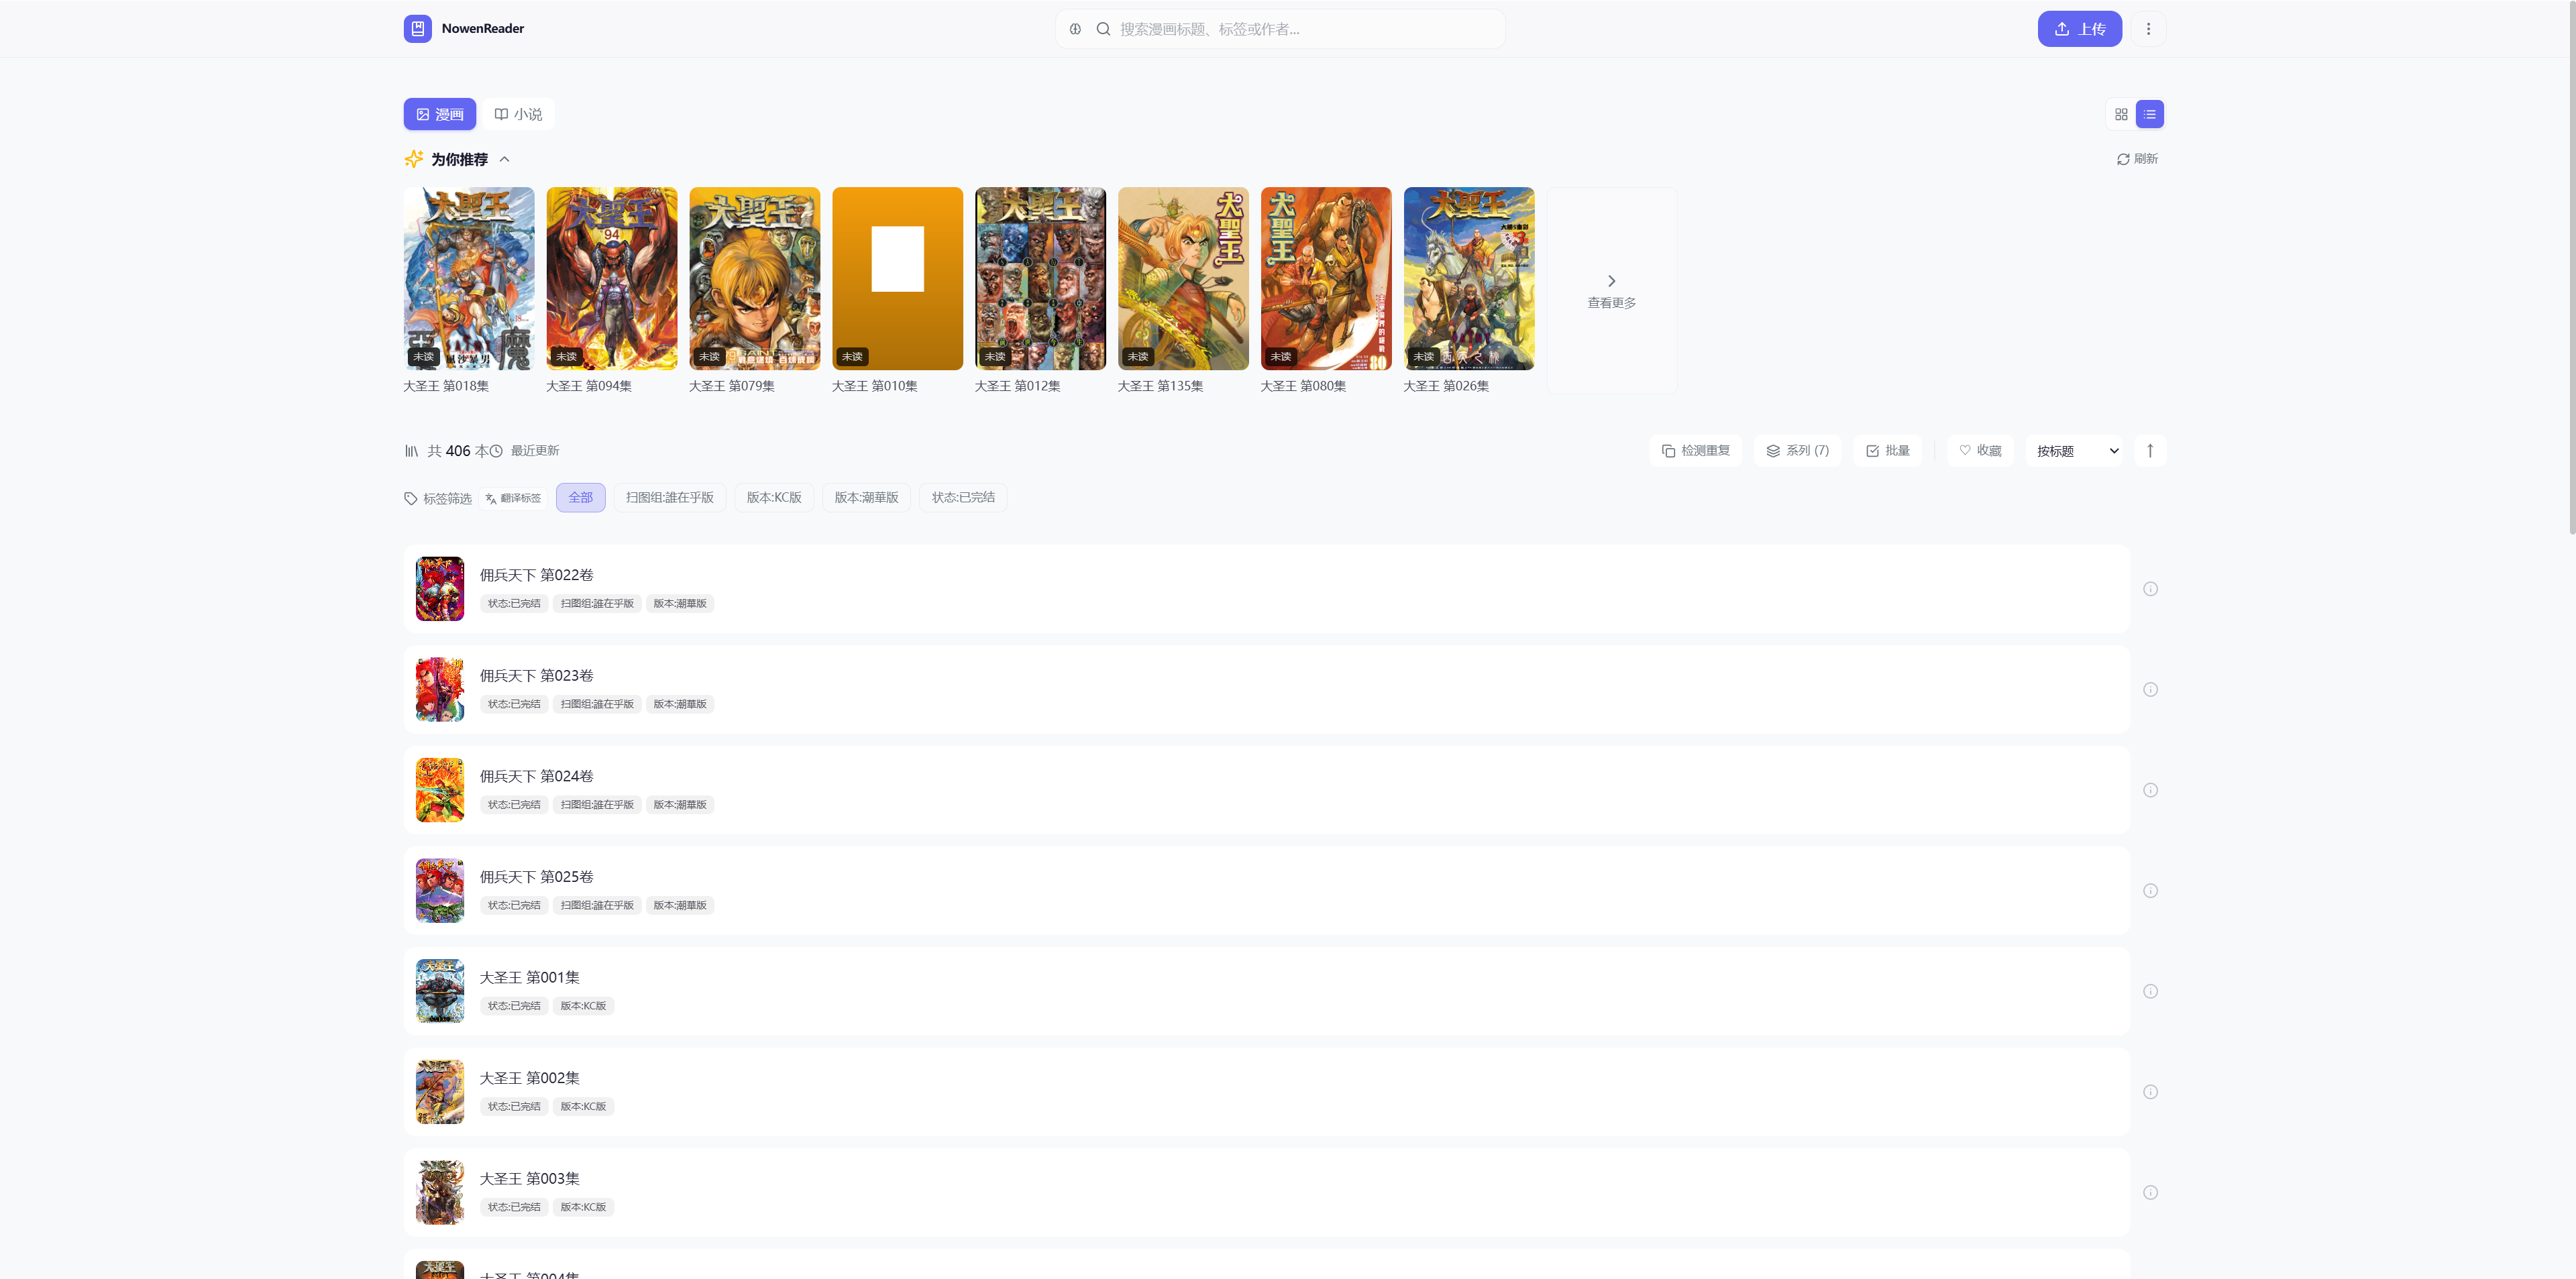Switch to grid view layout
Viewport: 2576px width, 1279px height.
2121,114
